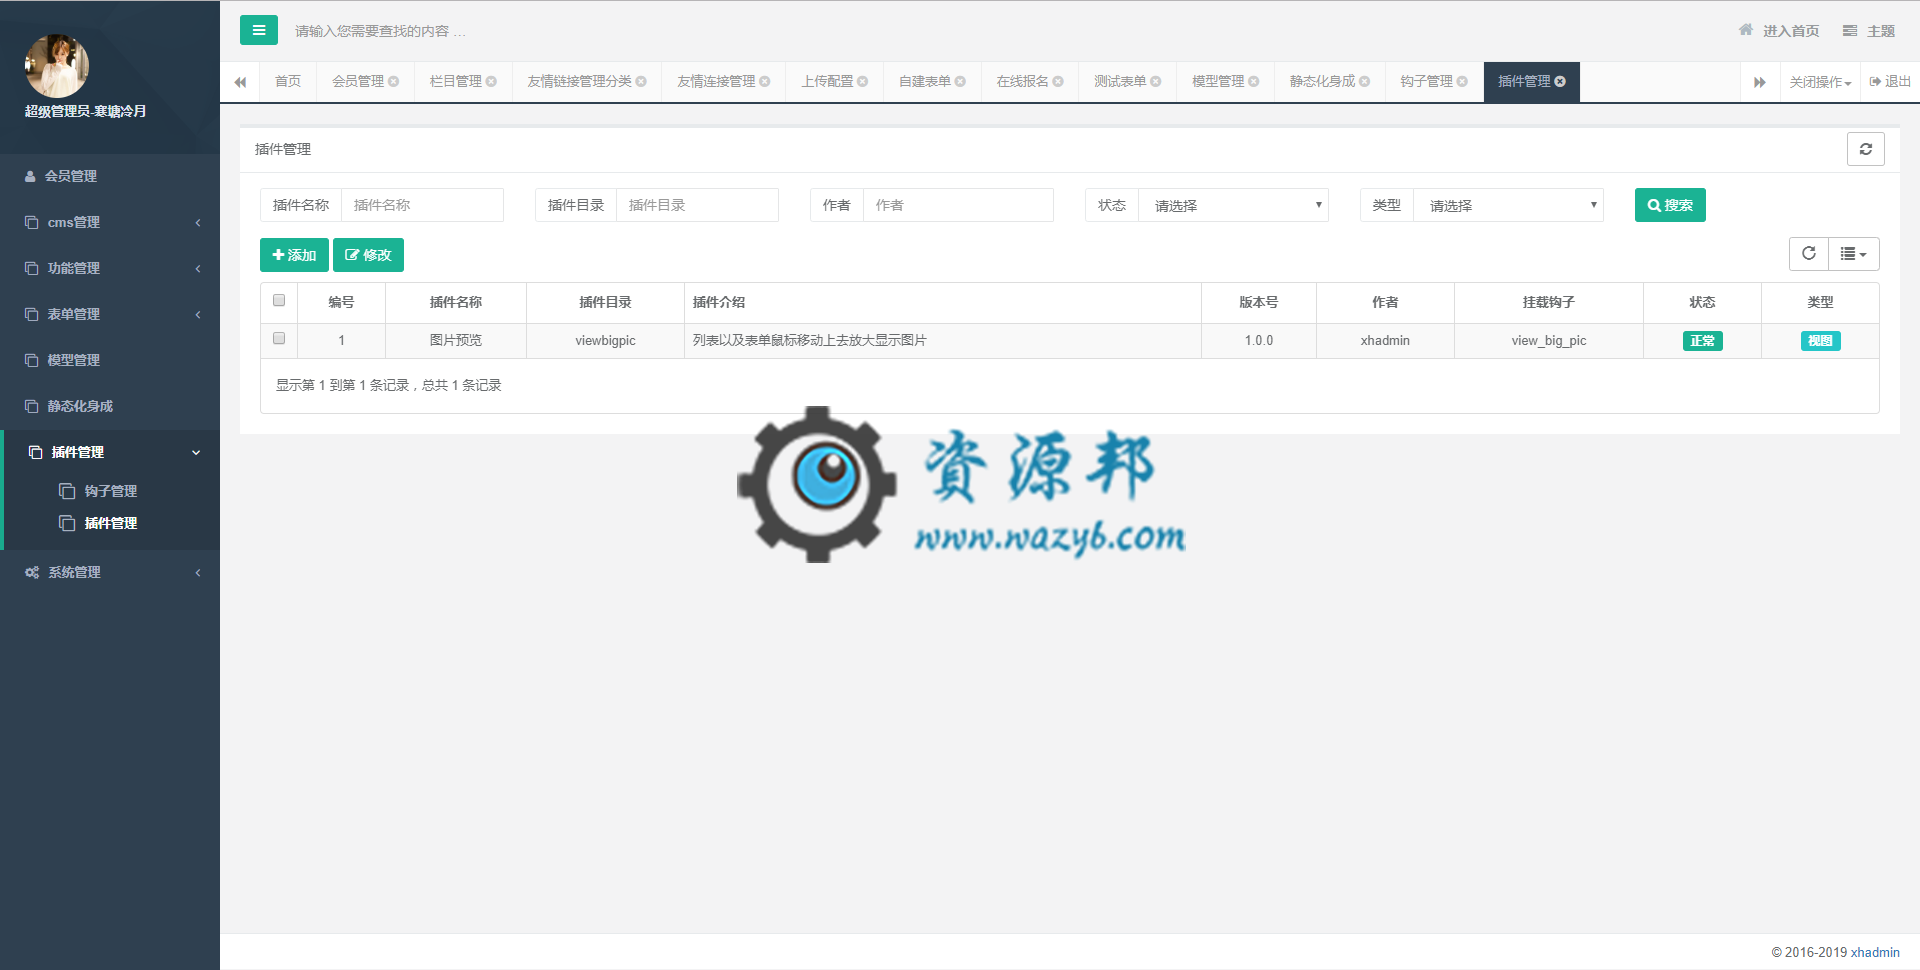
Task: Click the user avatar photo
Action: (x=57, y=66)
